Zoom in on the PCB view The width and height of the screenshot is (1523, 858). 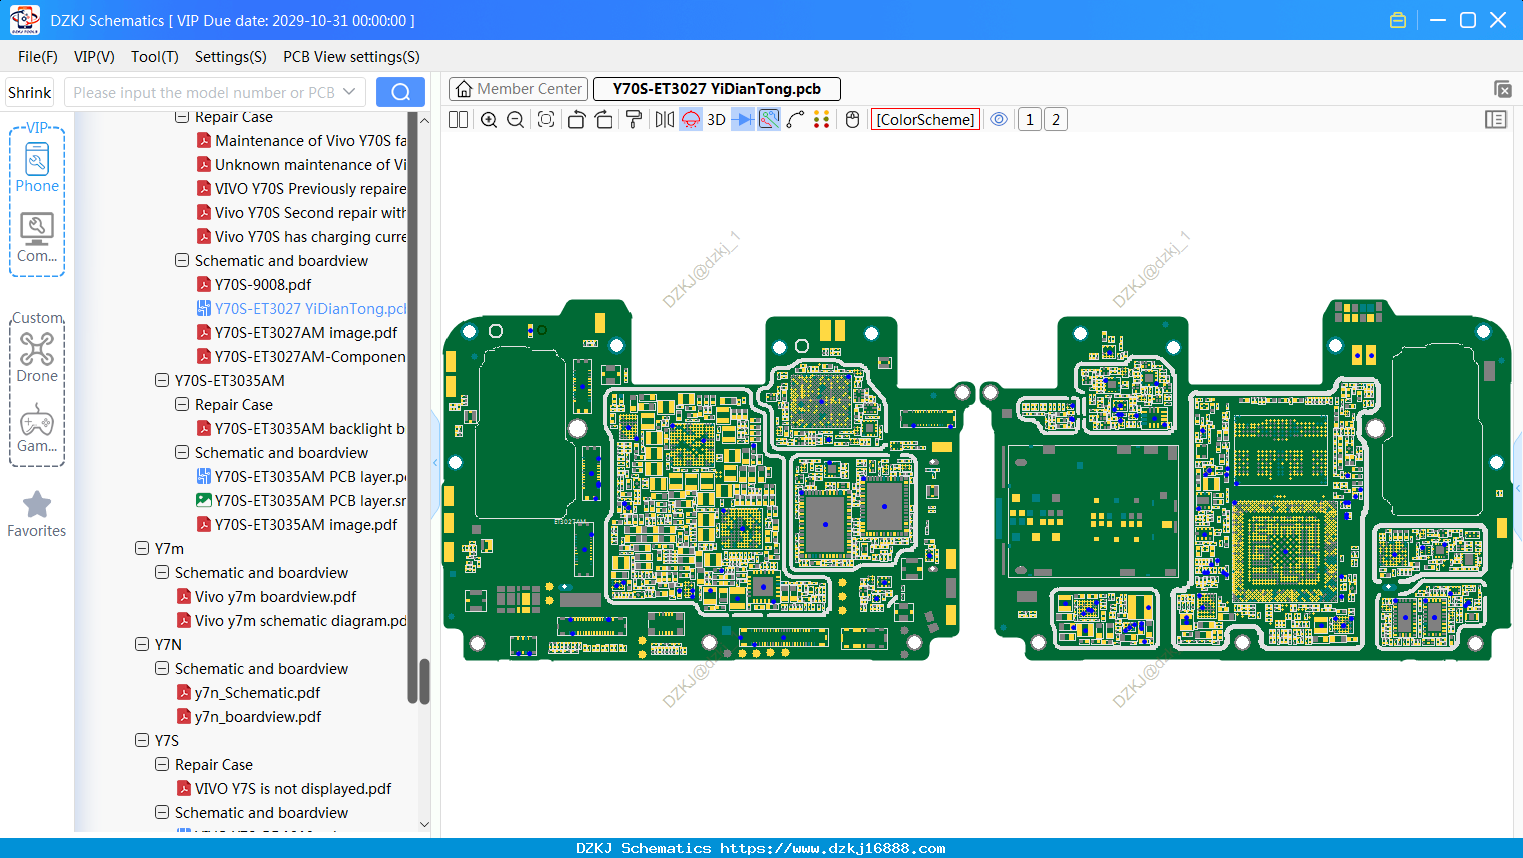489,120
